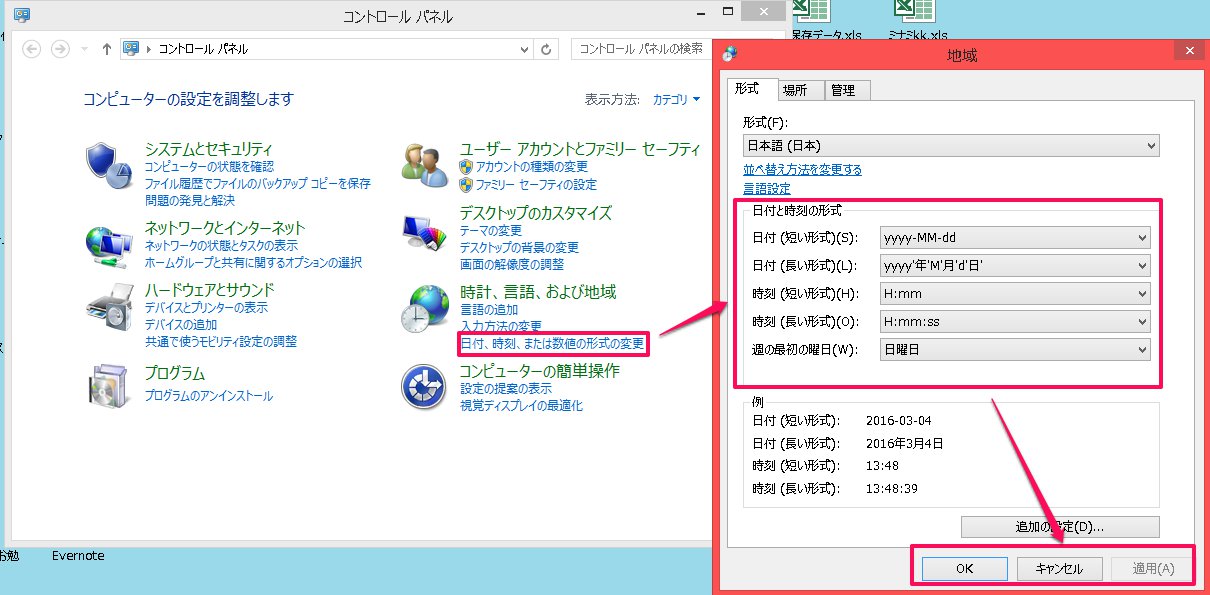Click the Control Panel forward arrow

point(60,49)
